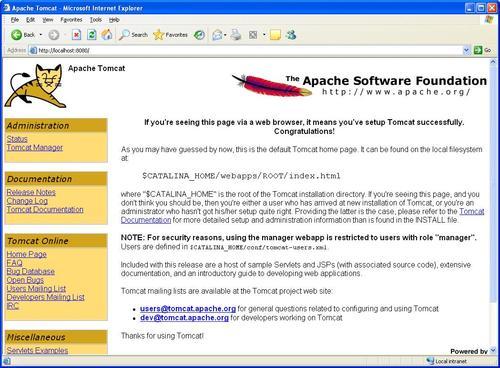Screen dimensions: 500x368
Task: Open the Status link under Administration
Action: (x=17, y=139)
